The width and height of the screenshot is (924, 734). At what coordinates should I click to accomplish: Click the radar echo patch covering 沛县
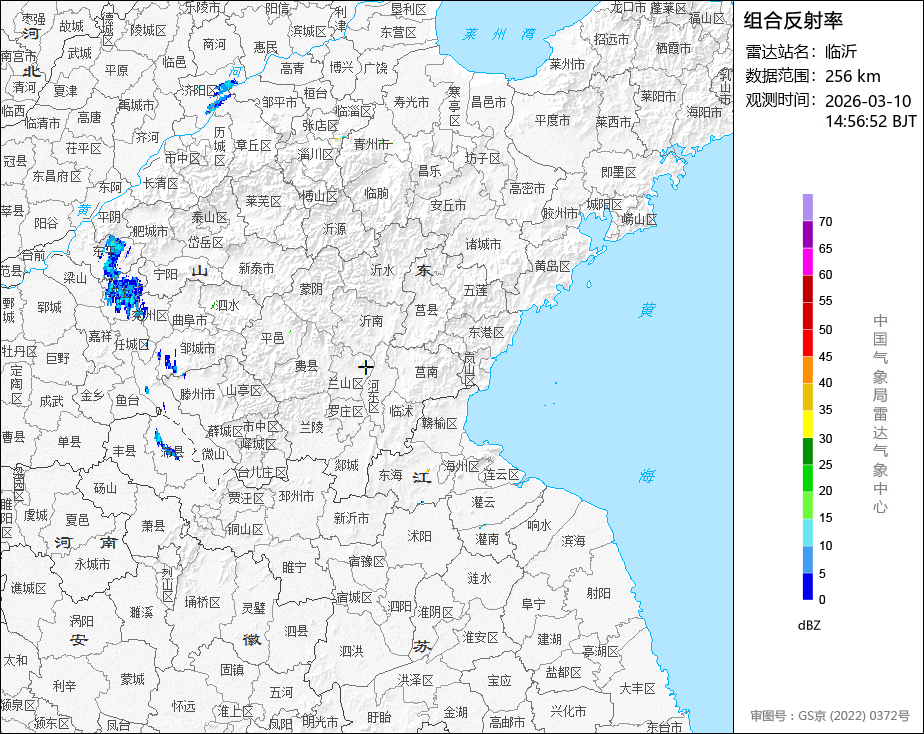click(167, 447)
